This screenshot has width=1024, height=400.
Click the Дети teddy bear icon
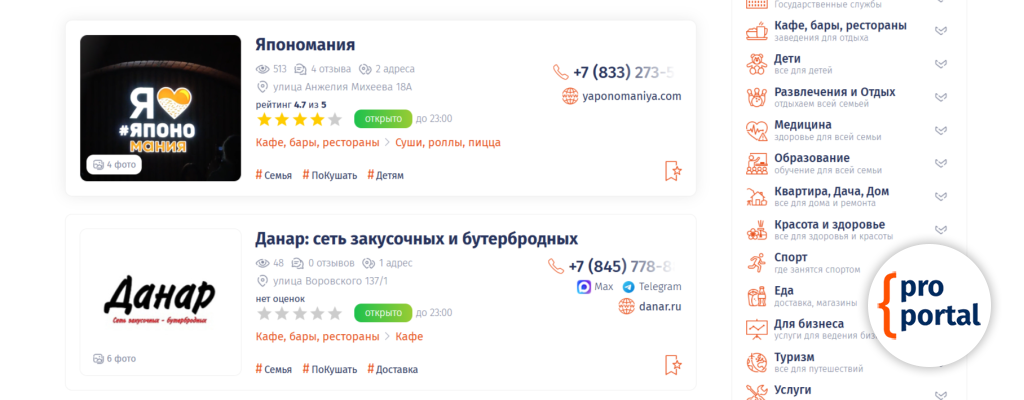(x=757, y=63)
